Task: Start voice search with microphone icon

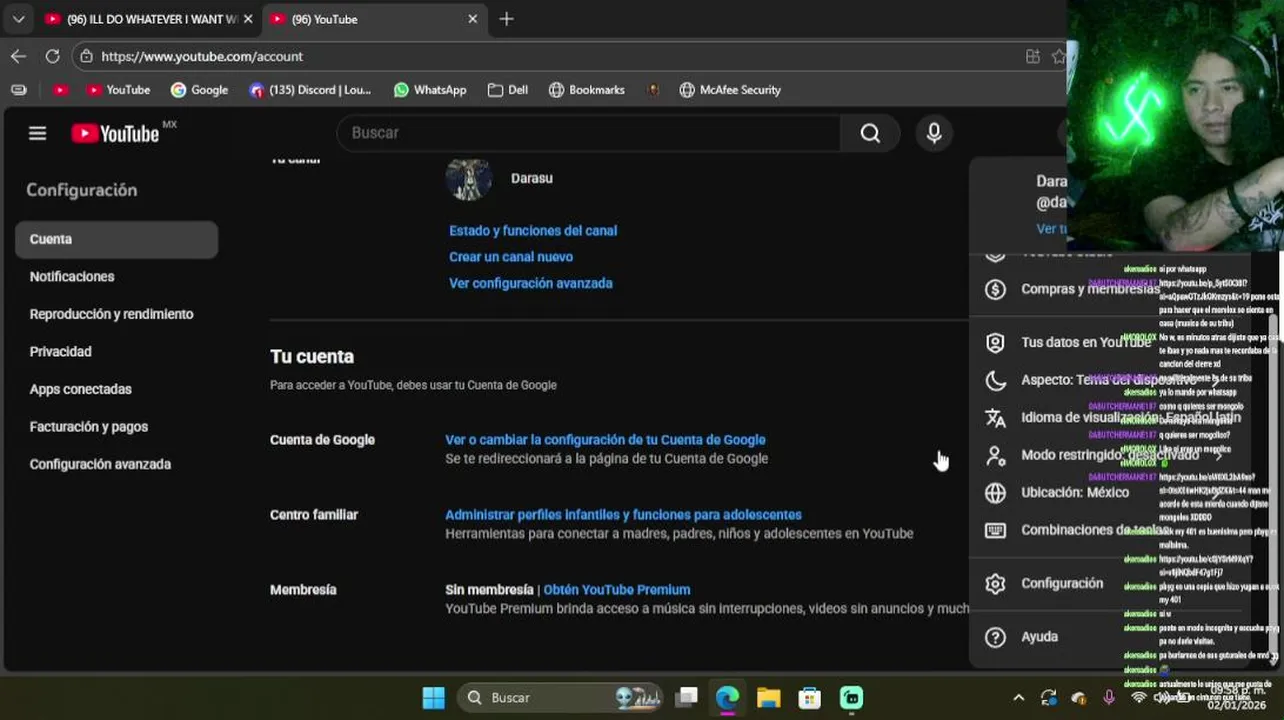Action: 934,133
